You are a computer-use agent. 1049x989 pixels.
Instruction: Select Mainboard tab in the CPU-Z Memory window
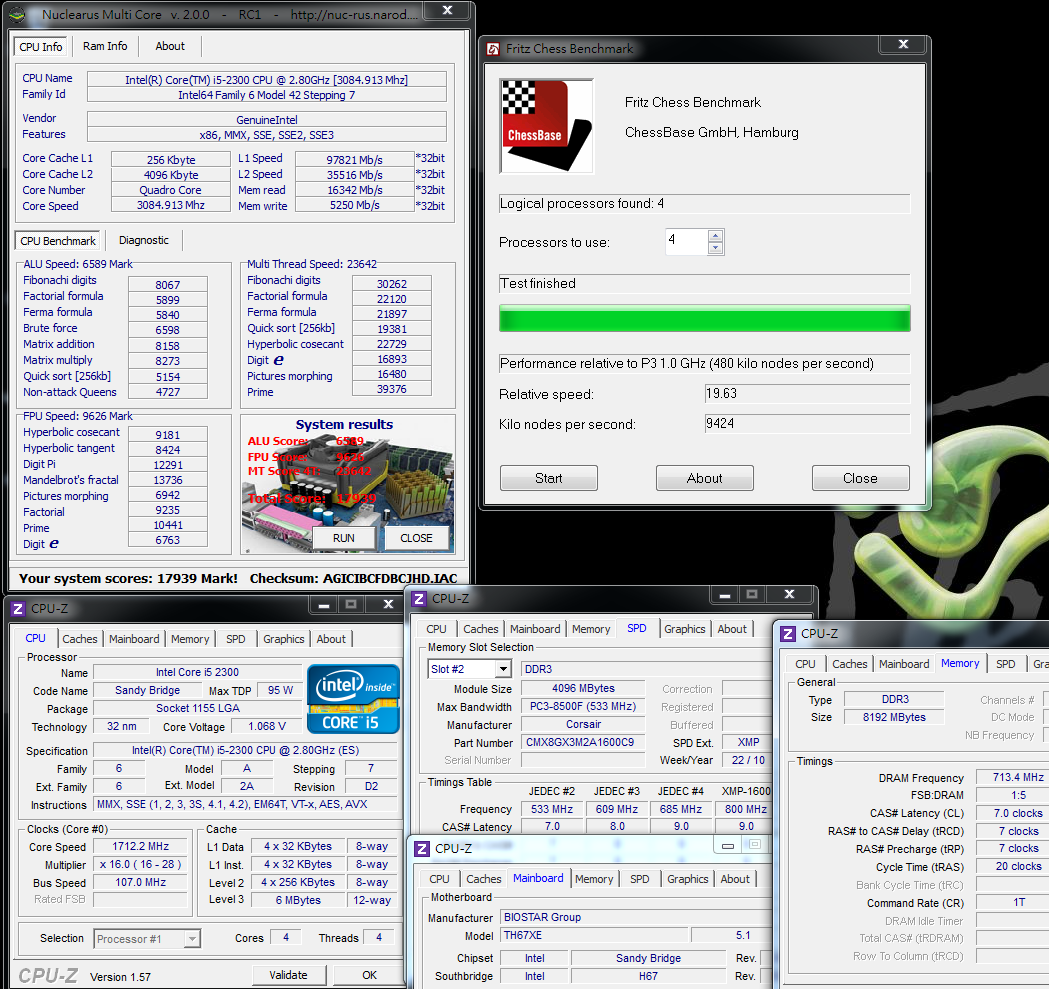(x=904, y=664)
